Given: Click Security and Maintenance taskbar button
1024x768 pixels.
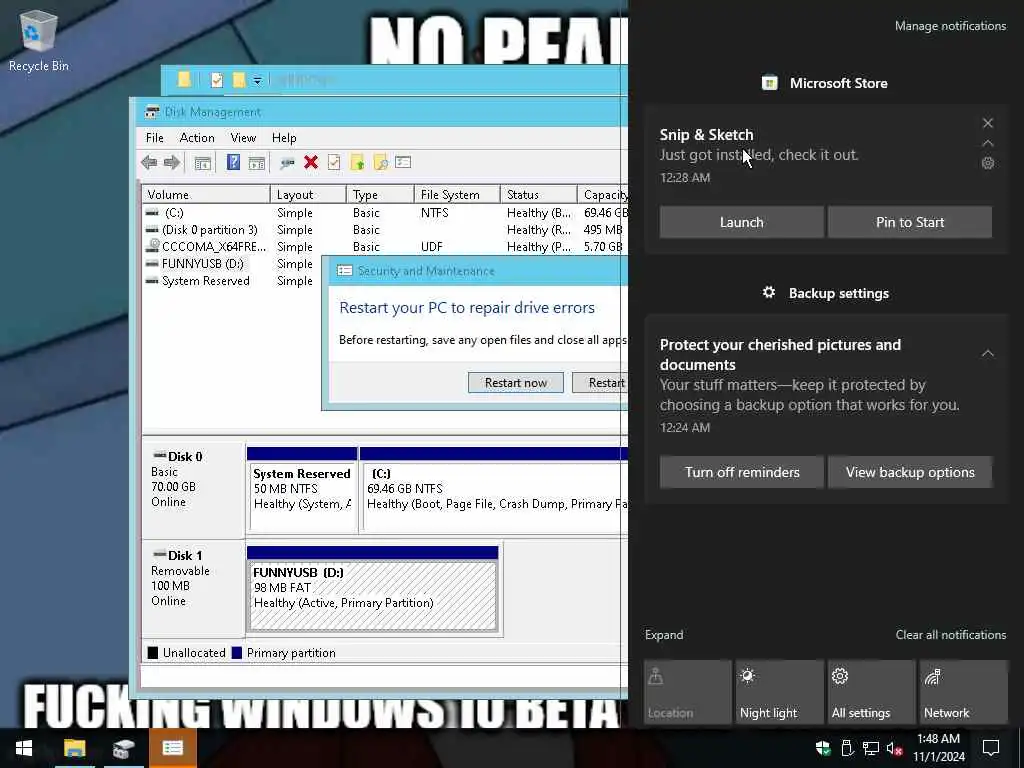Looking at the screenshot, I should (172, 748).
